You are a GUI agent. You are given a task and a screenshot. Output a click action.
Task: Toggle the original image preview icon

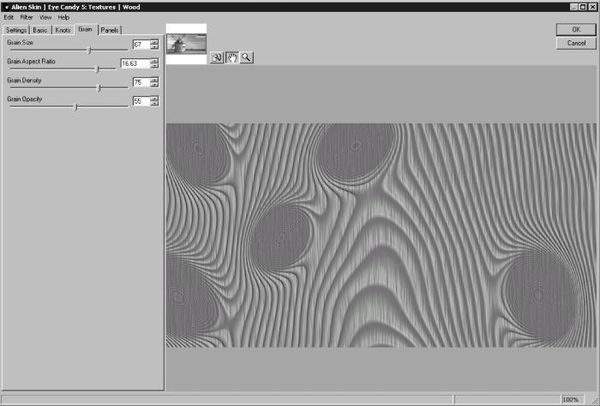(216, 58)
